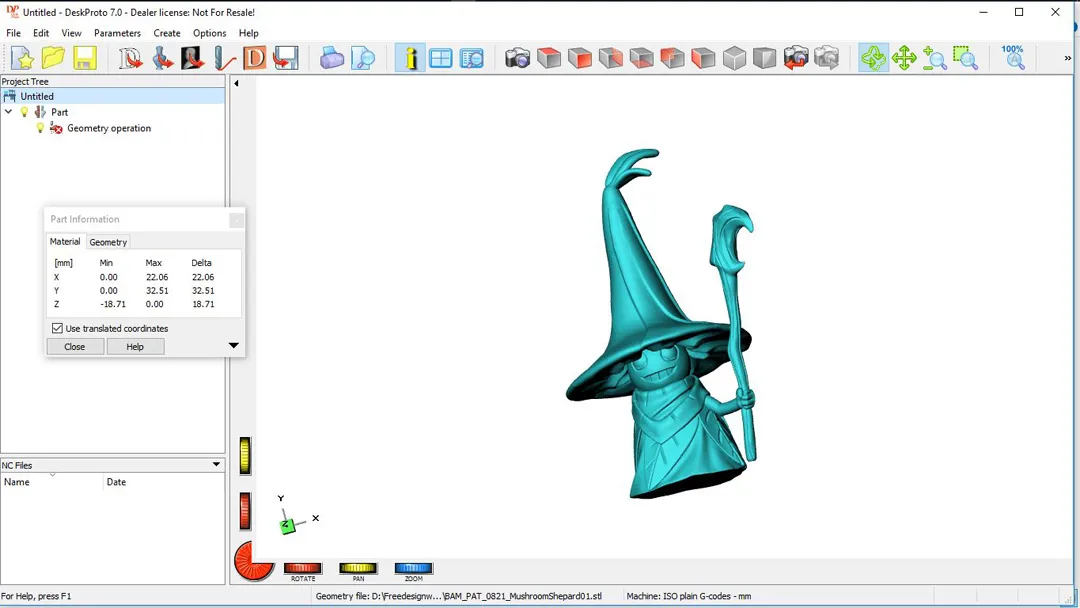
Task: Open print preview with page magnifier icon
Action: pos(363,59)
